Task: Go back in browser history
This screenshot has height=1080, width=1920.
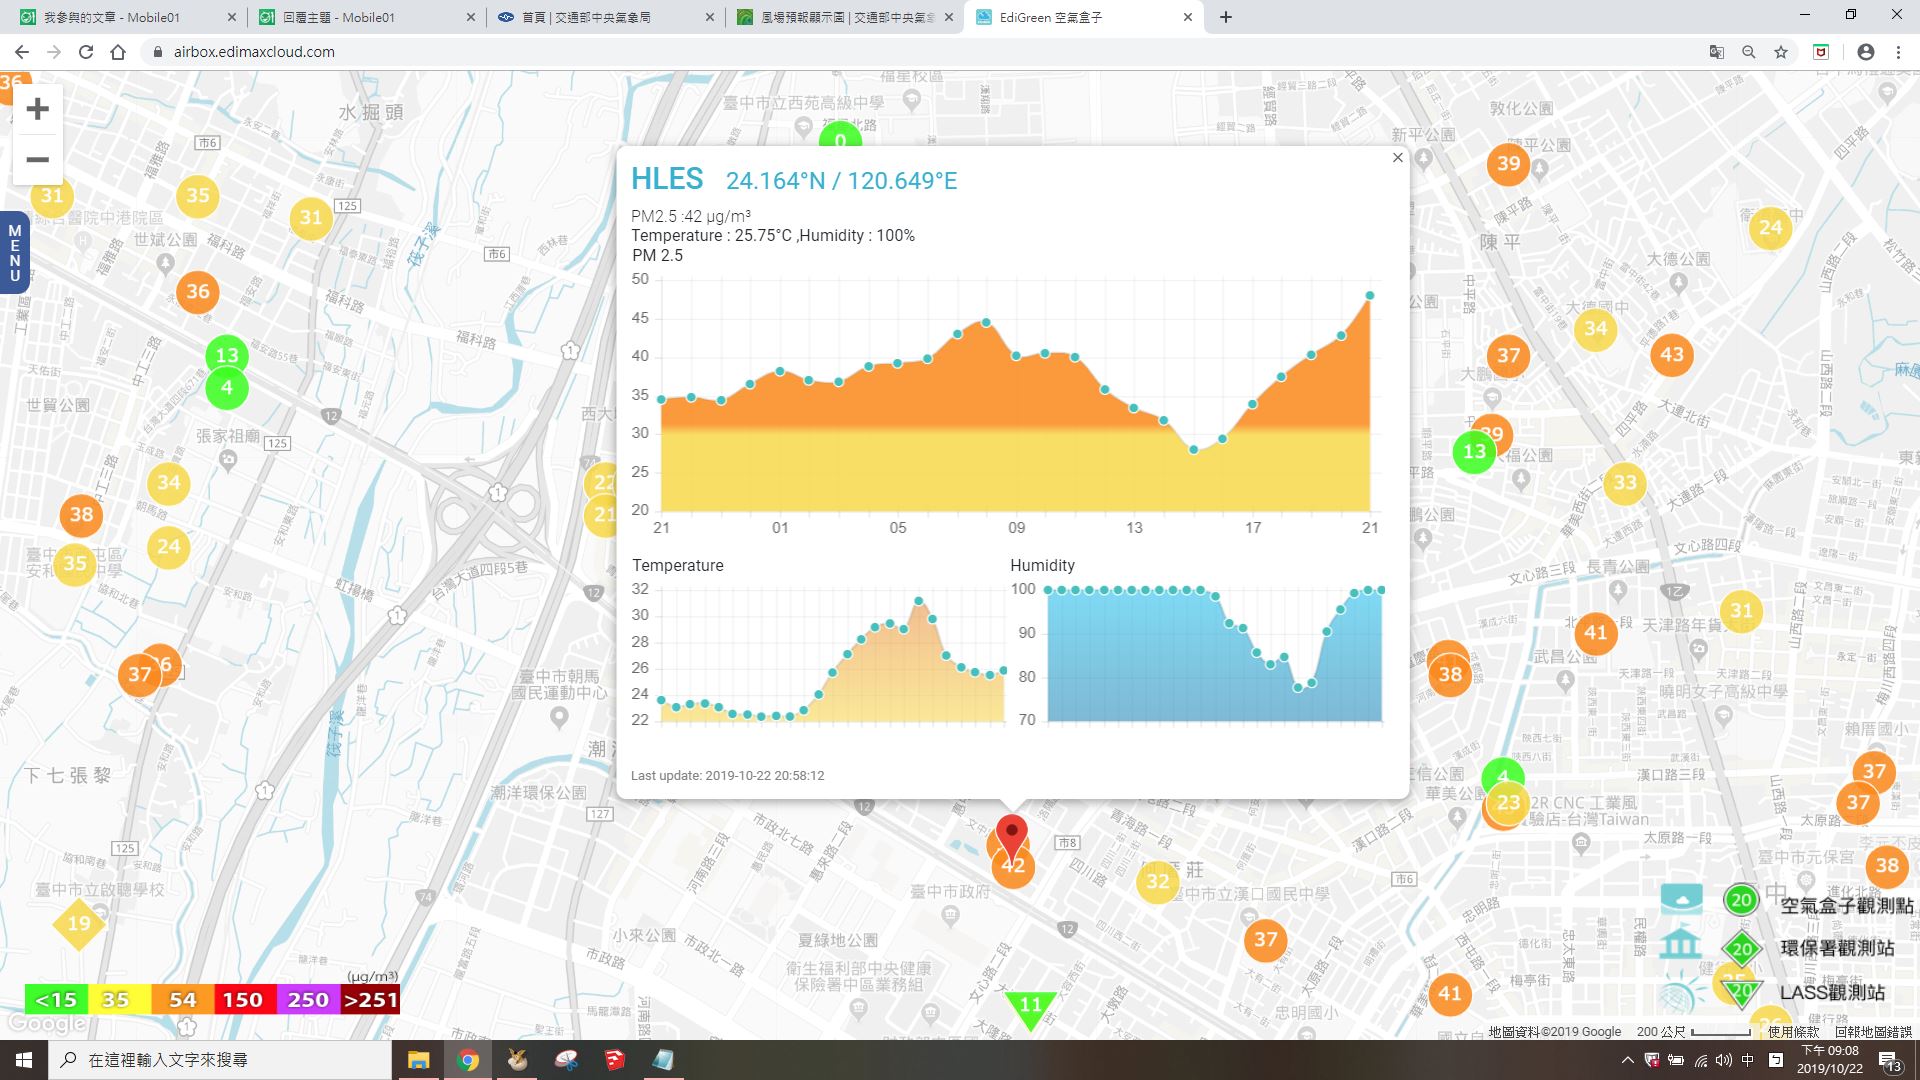Action: 22,52
